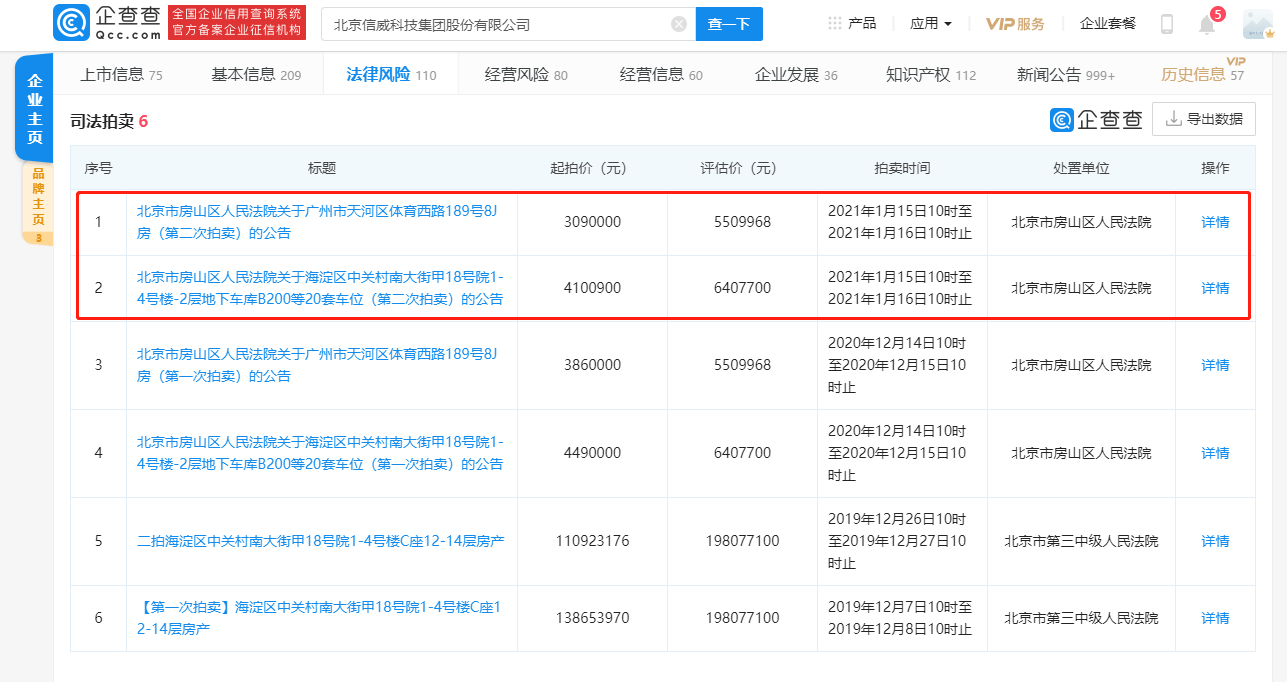Click the 导出数据 export button

coord(1204,119)
